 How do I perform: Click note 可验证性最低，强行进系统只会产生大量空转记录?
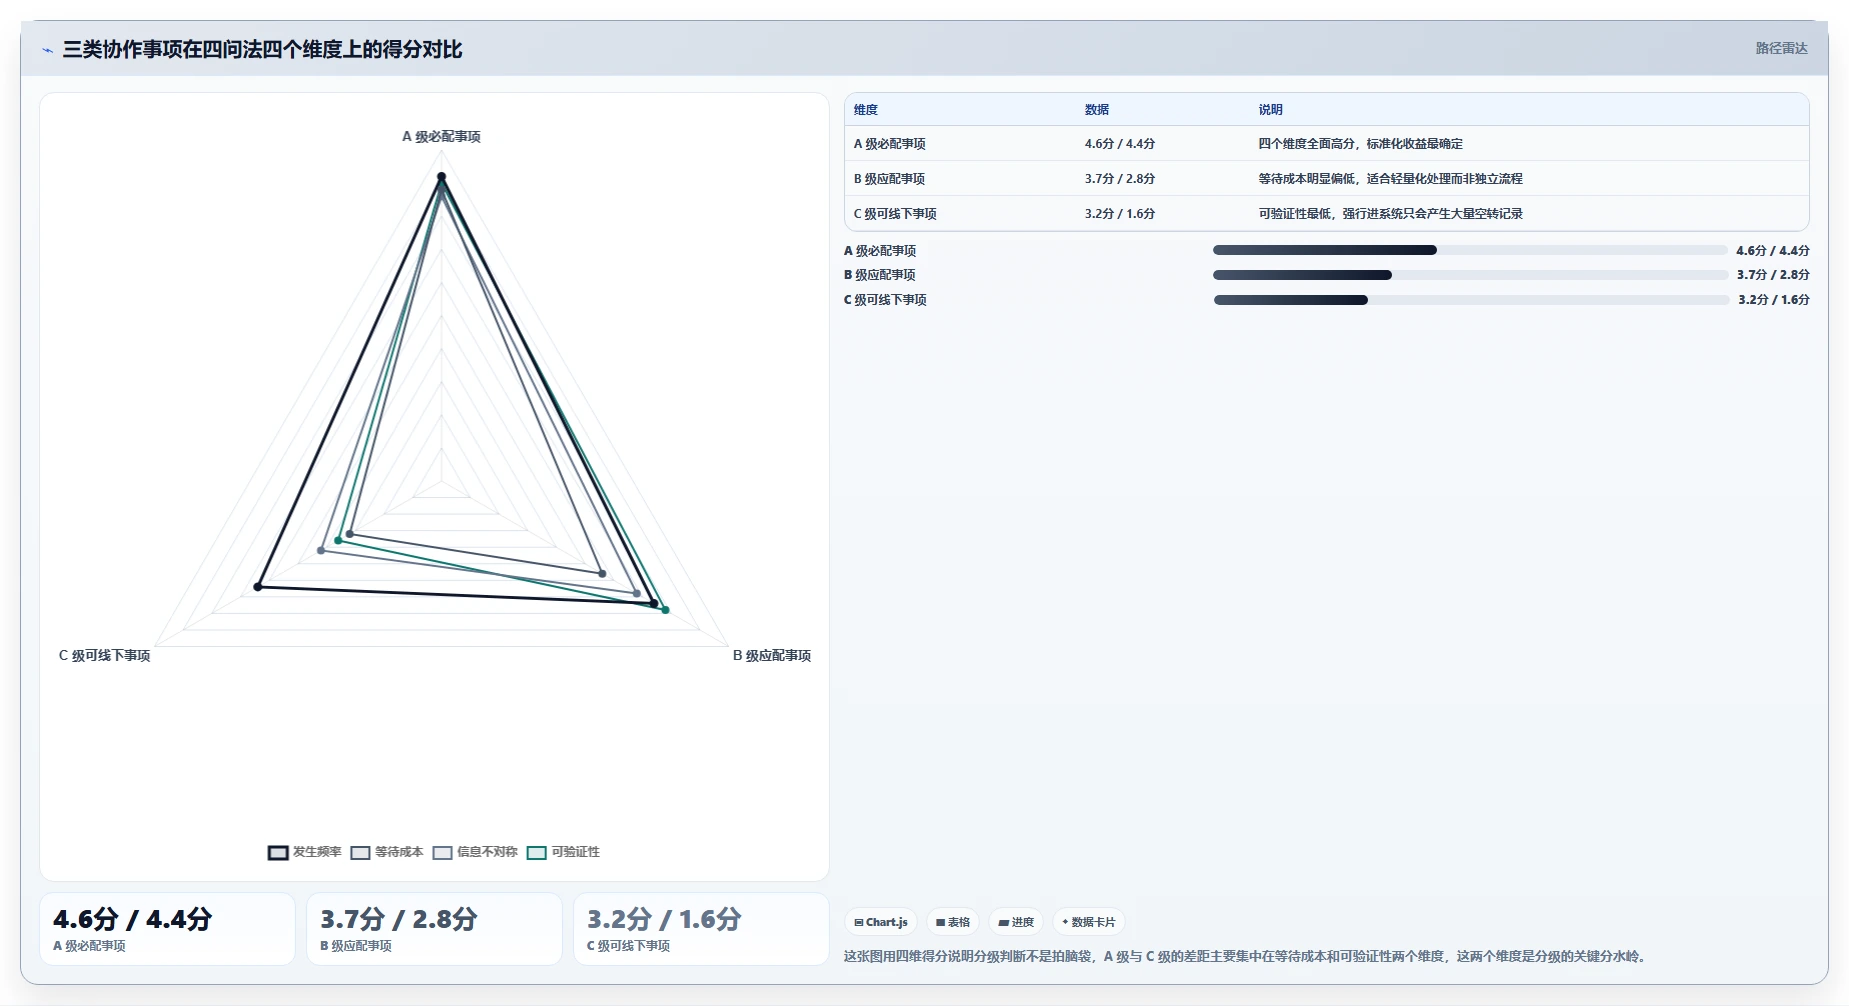click(1390, 214)
